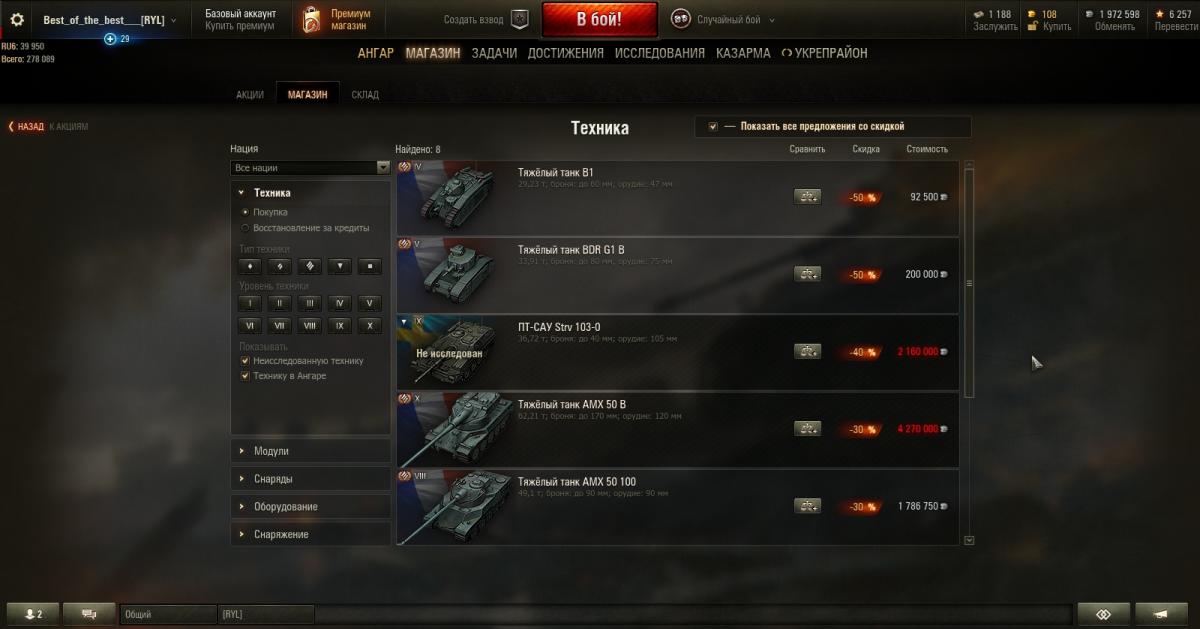
Task: Toggle Показать все предложения со скидкой
Action: (713, 127)
